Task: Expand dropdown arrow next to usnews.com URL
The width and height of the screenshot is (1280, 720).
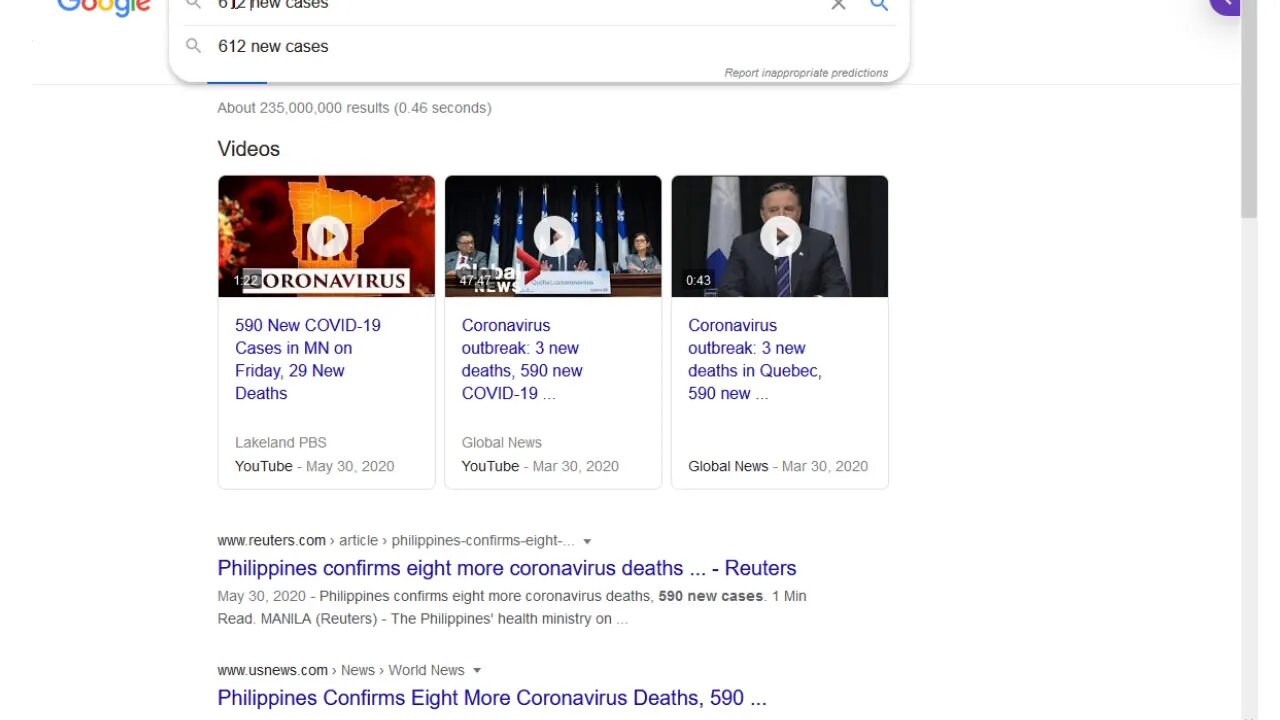Action: click(x=477, y=671)
